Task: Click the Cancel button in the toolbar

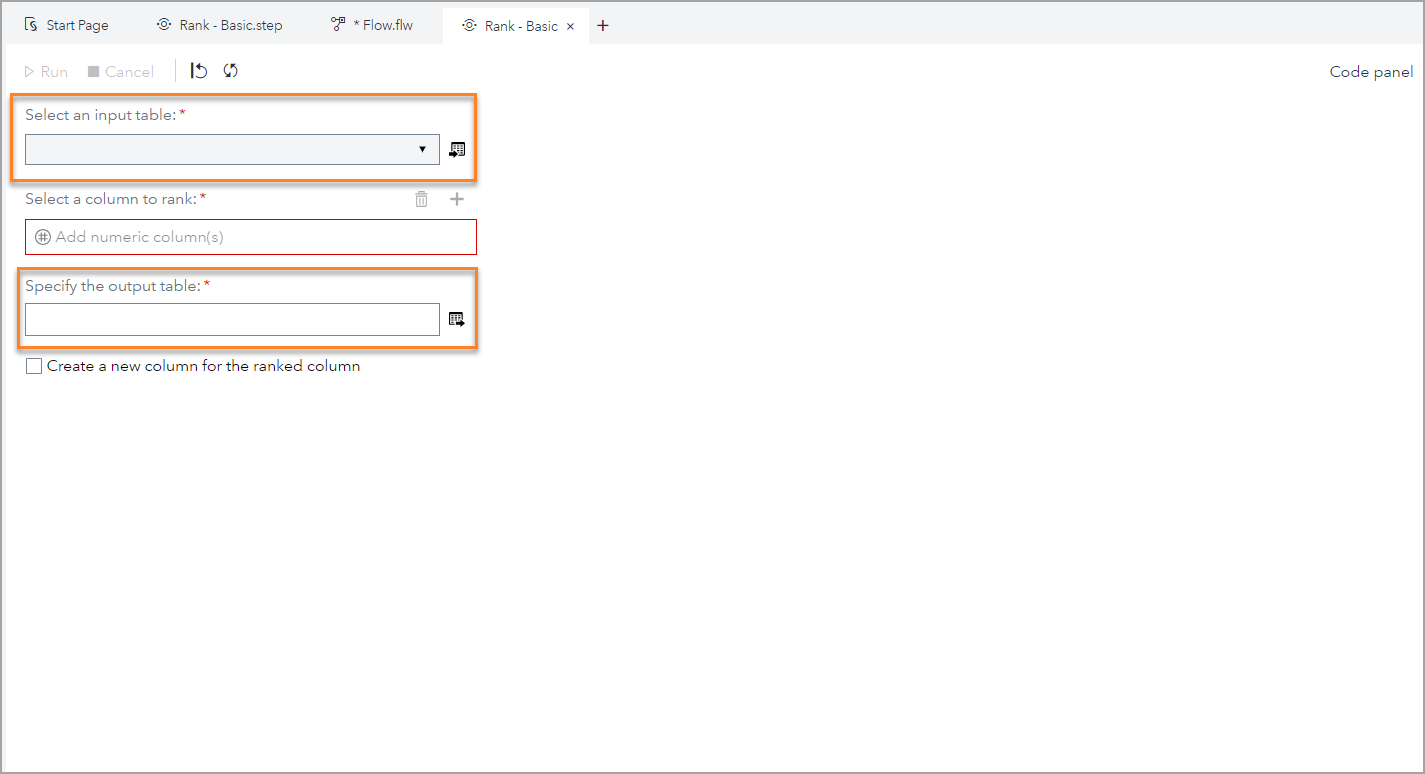Action: coord(120,71)
